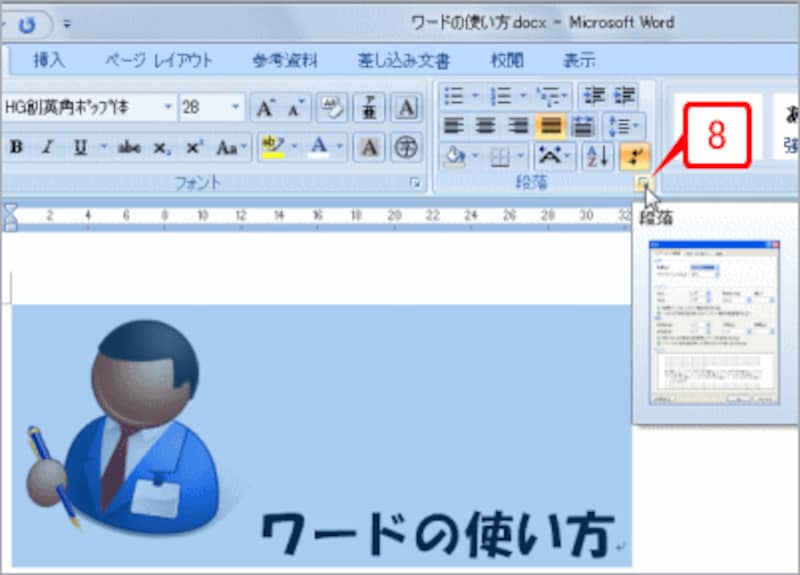Open Font dialog launcher
The height and width of the screenshot is (575, 800).
[x=415, y=183]
